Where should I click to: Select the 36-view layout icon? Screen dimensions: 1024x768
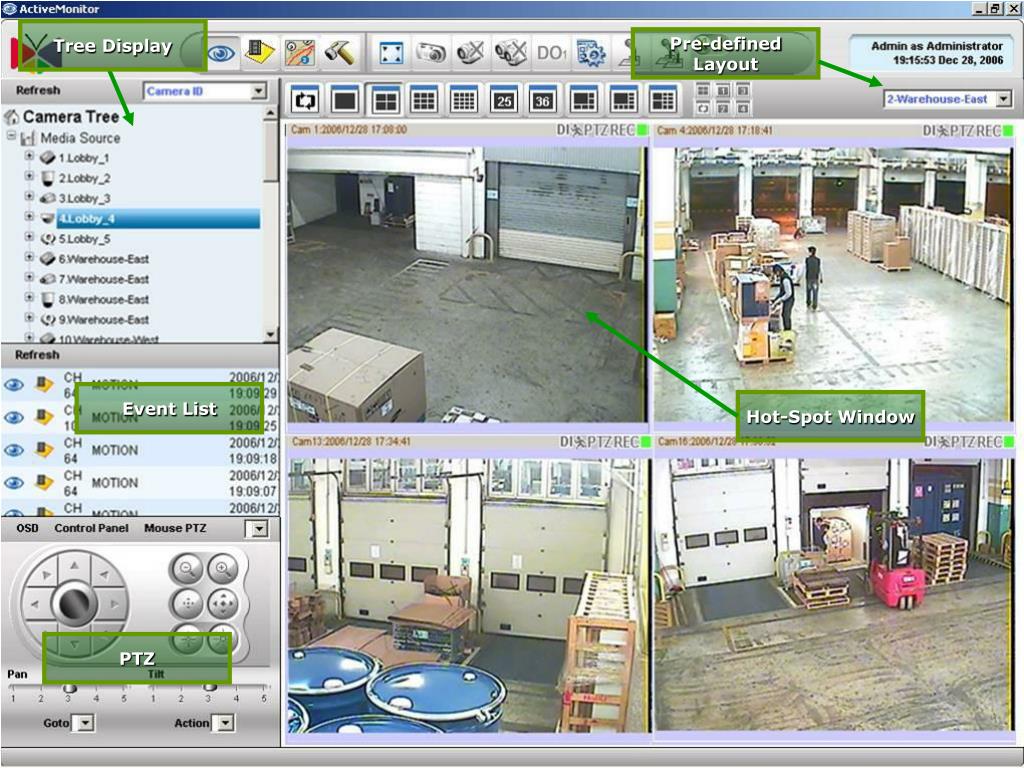[543, 100]
